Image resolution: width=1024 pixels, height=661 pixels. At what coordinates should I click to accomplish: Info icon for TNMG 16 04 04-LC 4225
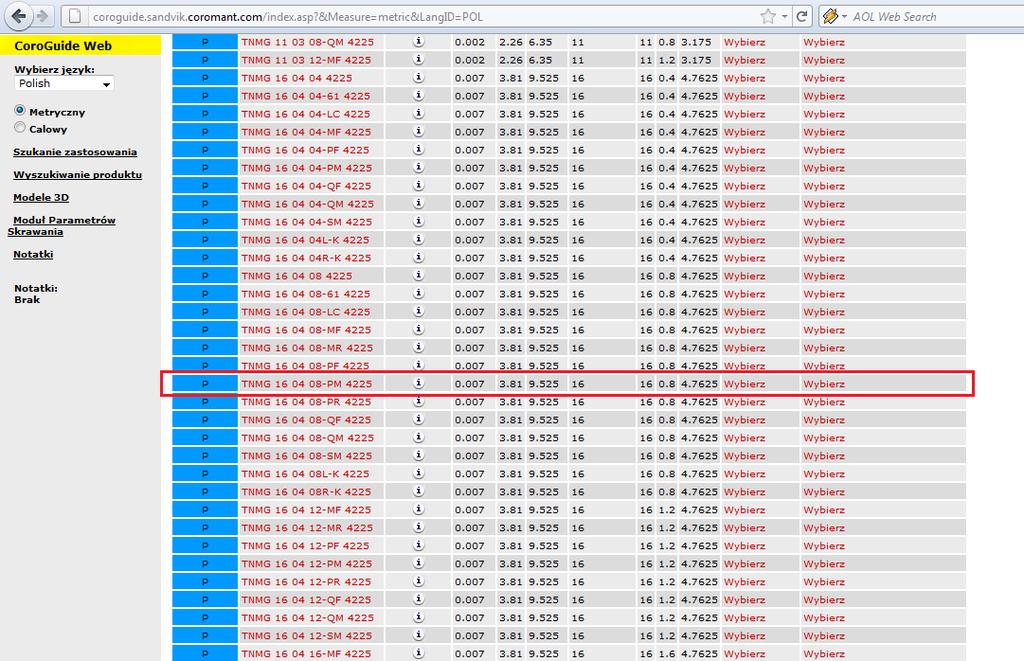419,113
